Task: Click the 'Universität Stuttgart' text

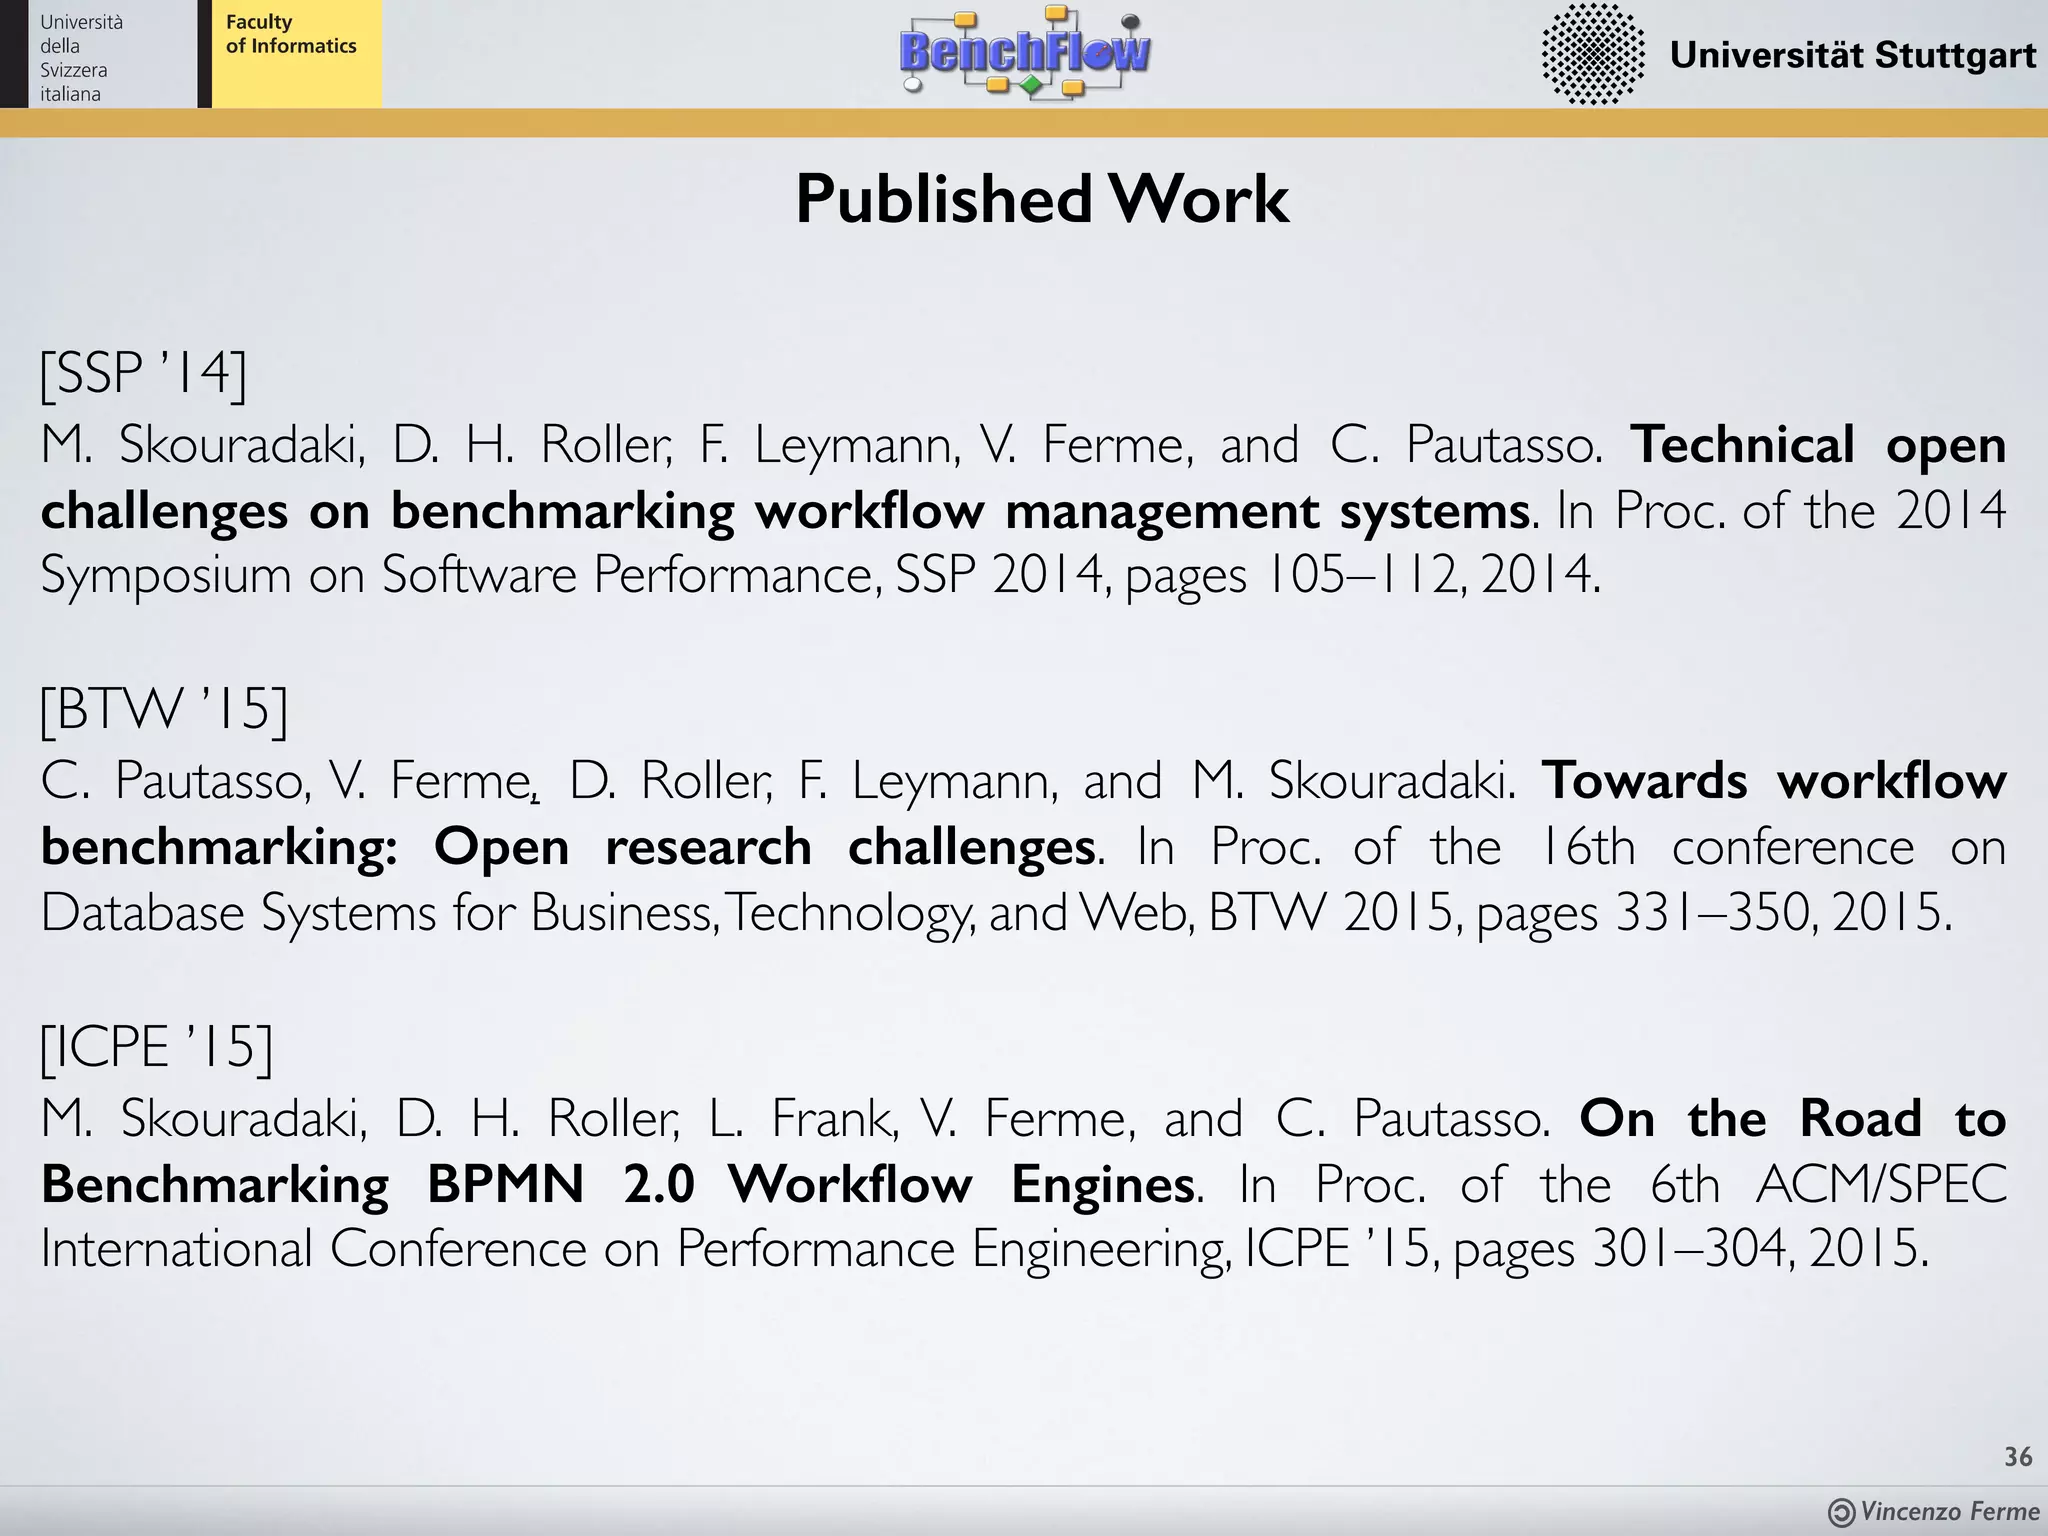Action: click(1853, 55)
